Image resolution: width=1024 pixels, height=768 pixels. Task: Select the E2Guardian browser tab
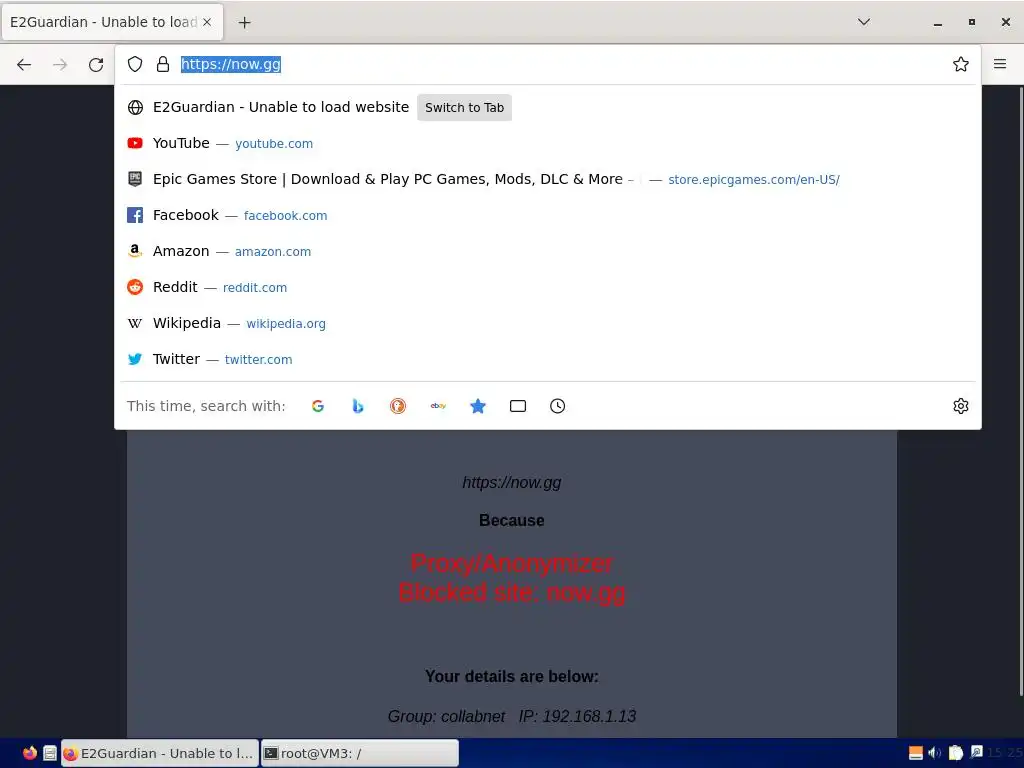click(112, 22)
